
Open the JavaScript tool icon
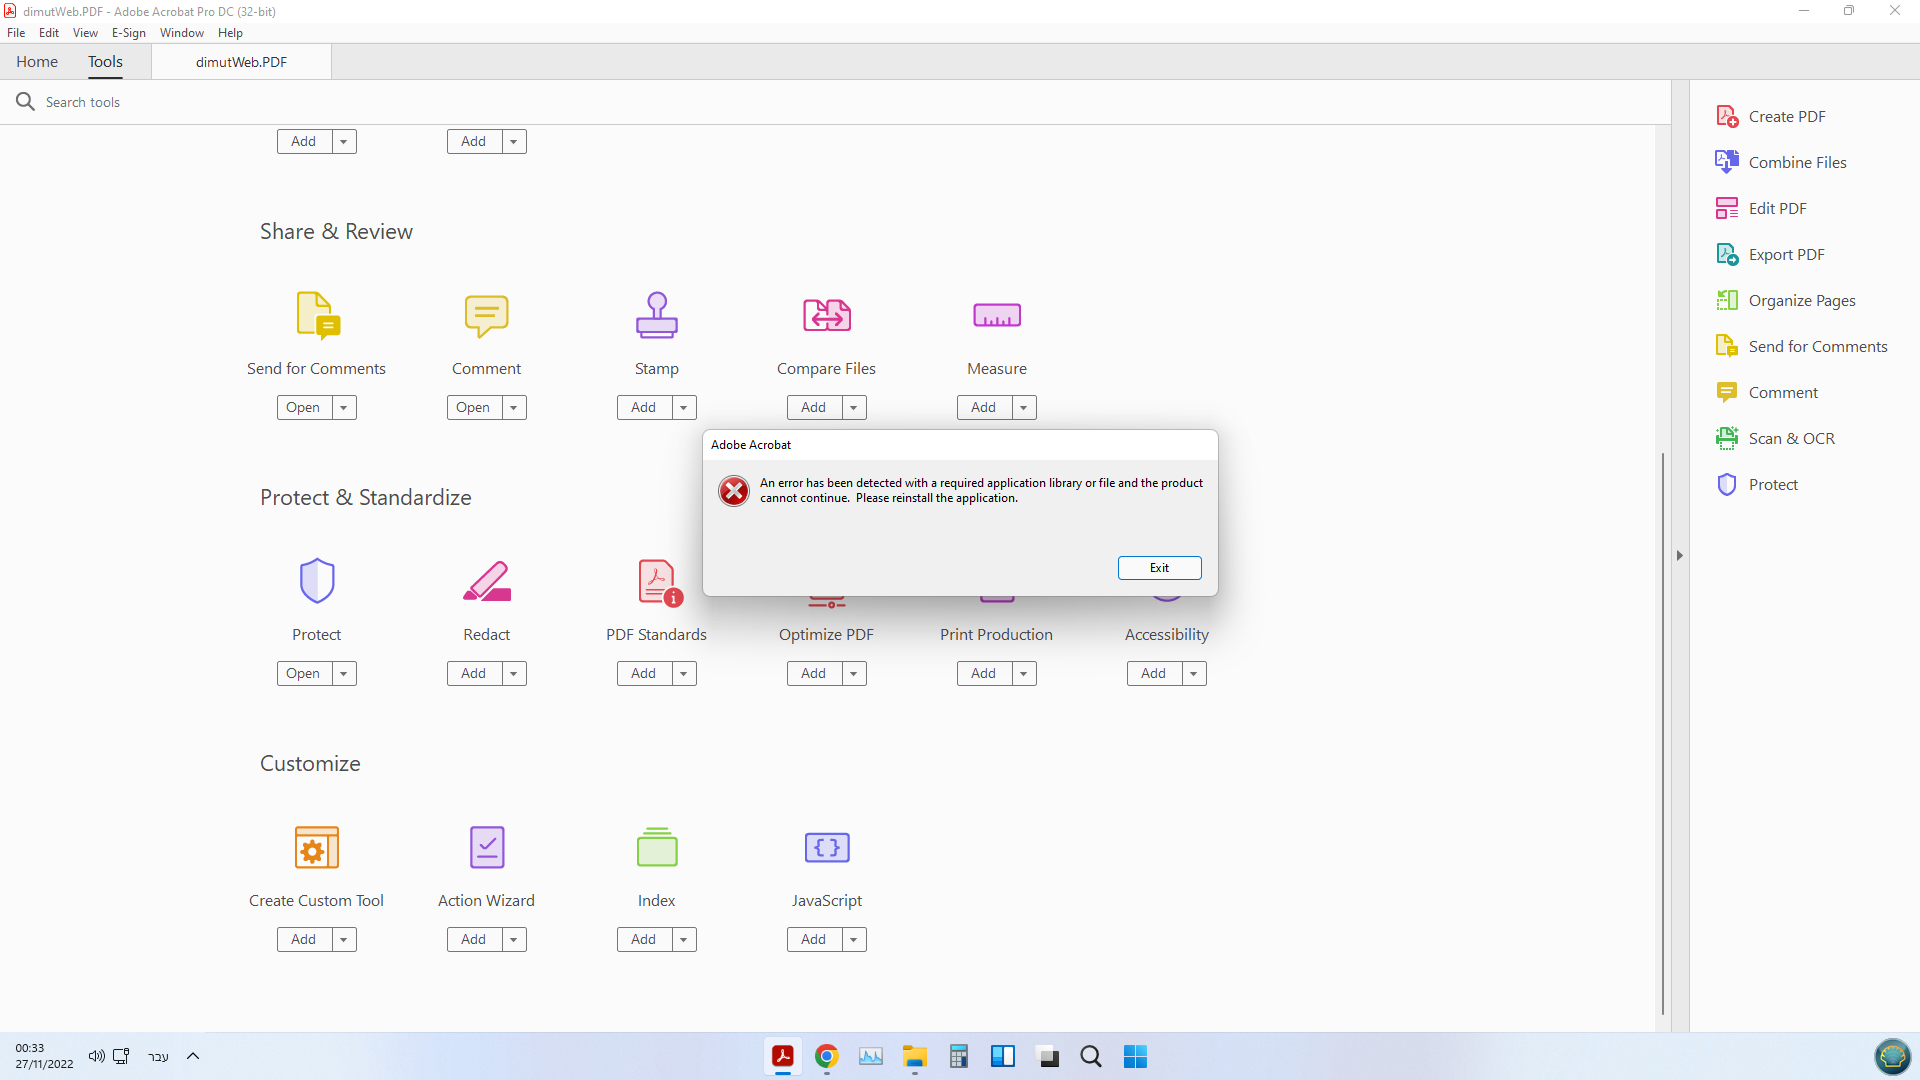[826, 847]
